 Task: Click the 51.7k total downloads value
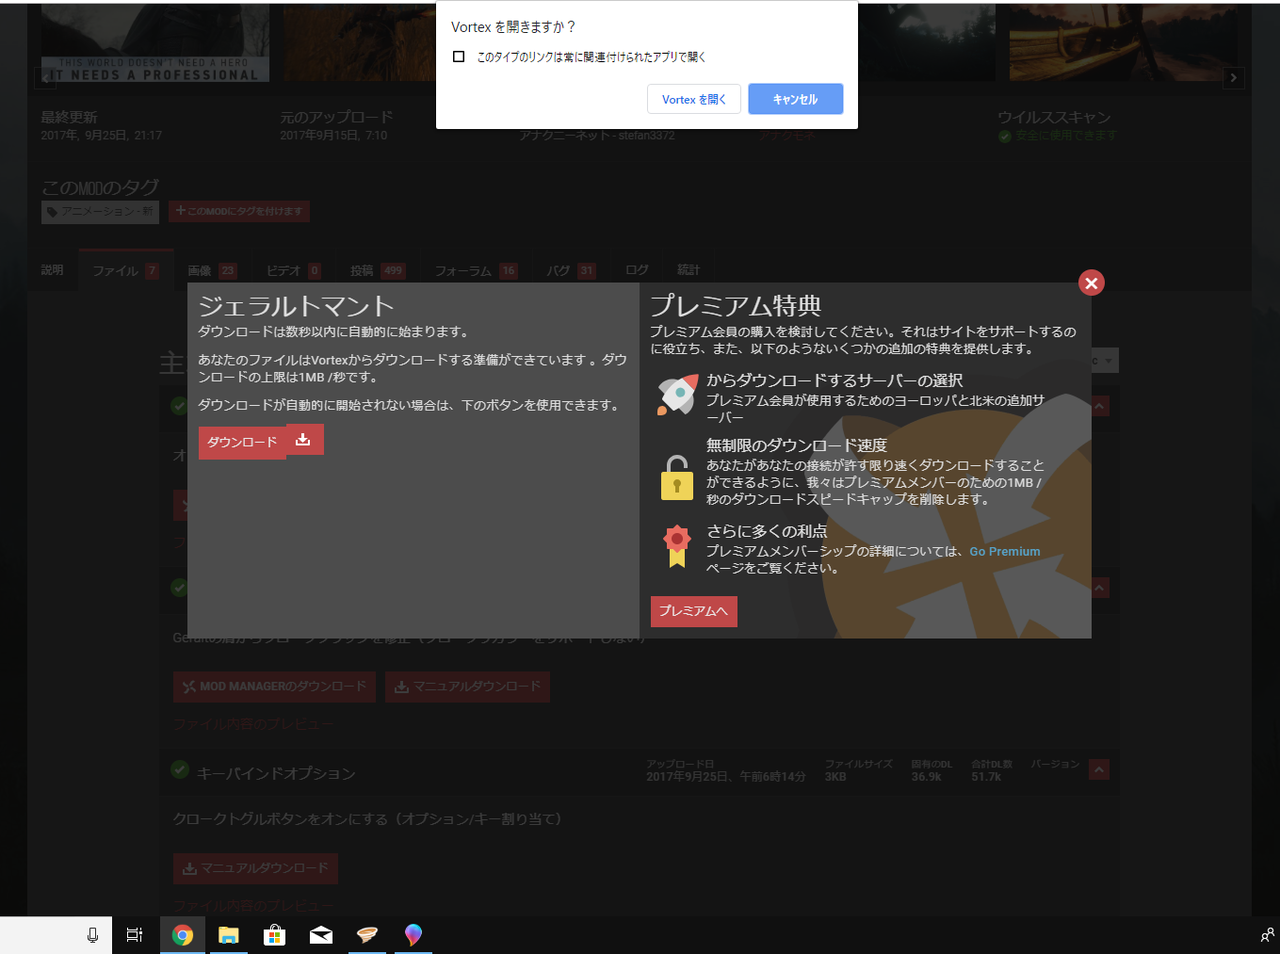point(986,777)
